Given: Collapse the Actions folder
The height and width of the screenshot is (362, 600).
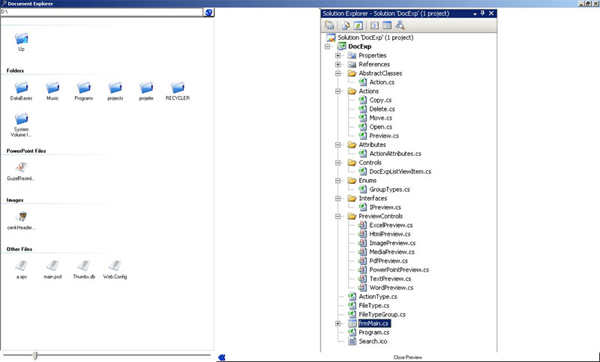Looking at the screenshot, I should tap(338, 91).
